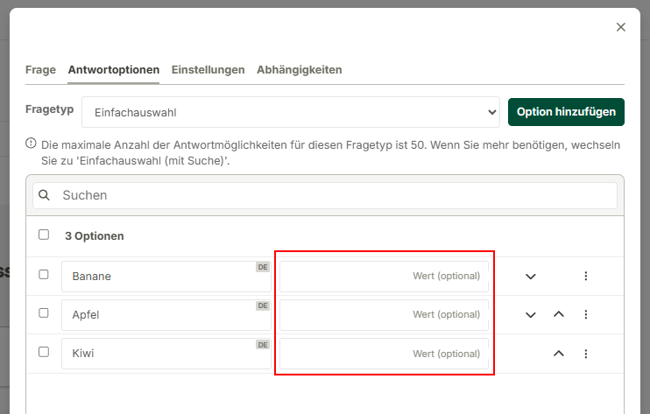The width and height of the screenshot is (650, 414).
Task: Move Apfel down with the down chevron
Action: (531, 315)
